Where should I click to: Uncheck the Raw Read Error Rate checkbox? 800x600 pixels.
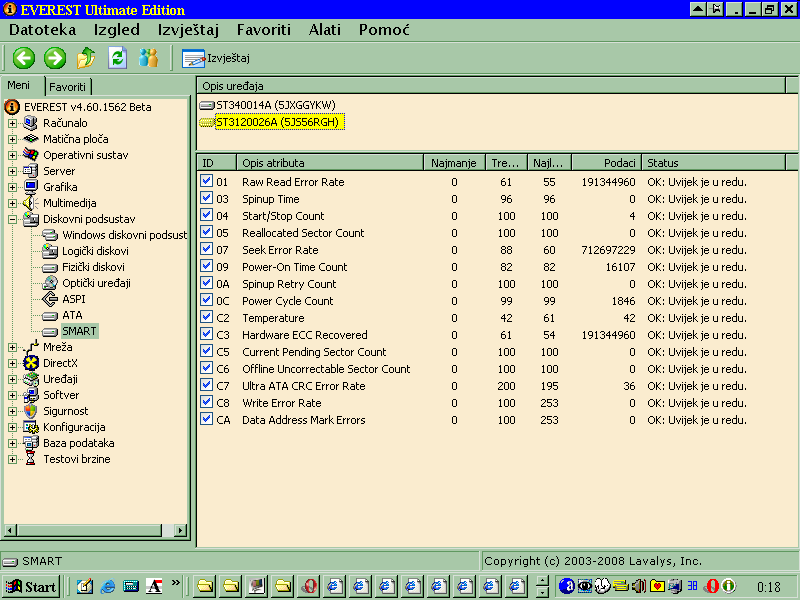tap(207, 182)
